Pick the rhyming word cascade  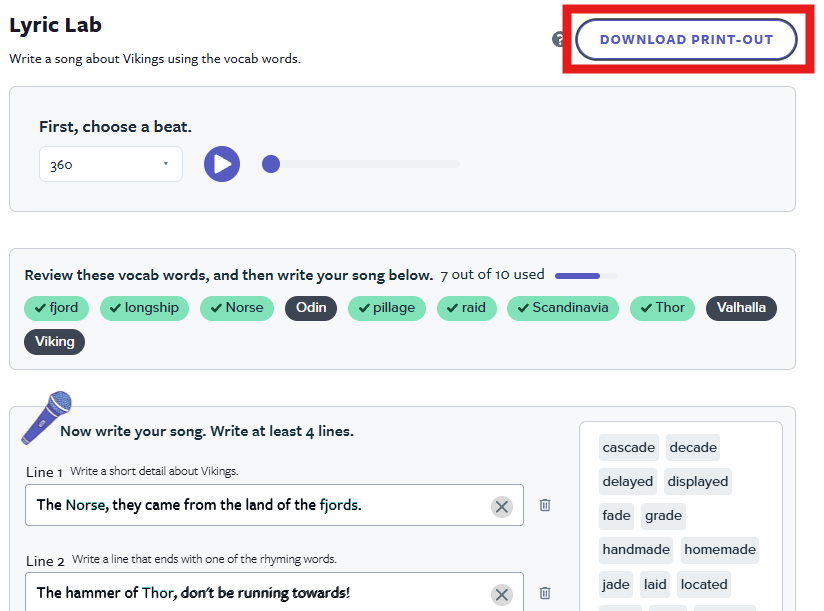point(629,448)
